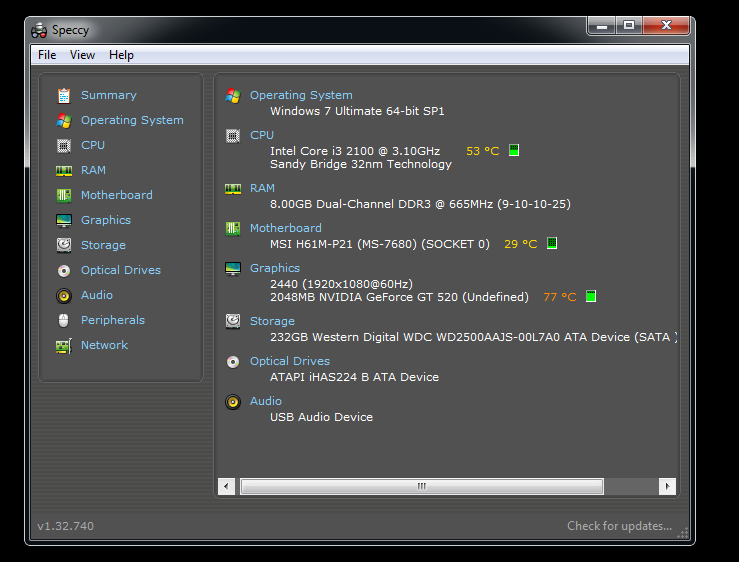Open the View menu
Image resolution: width=739 pixels, height=562 pixels.
82,55
